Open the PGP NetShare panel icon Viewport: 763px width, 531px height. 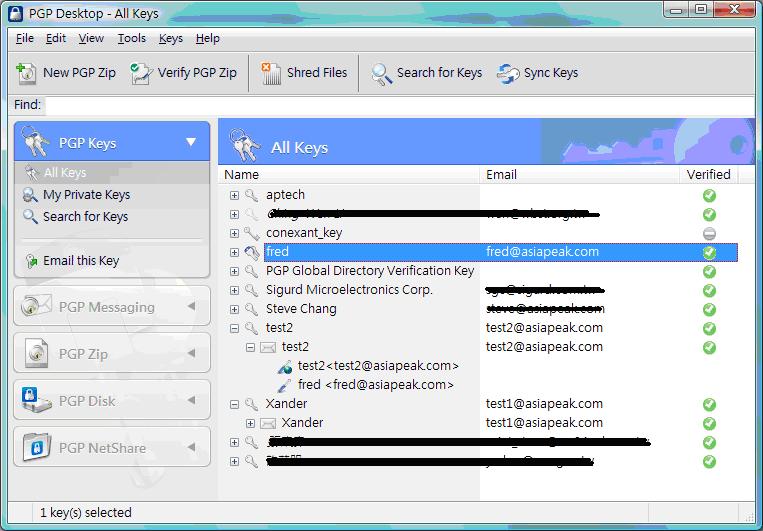(36, 447)
